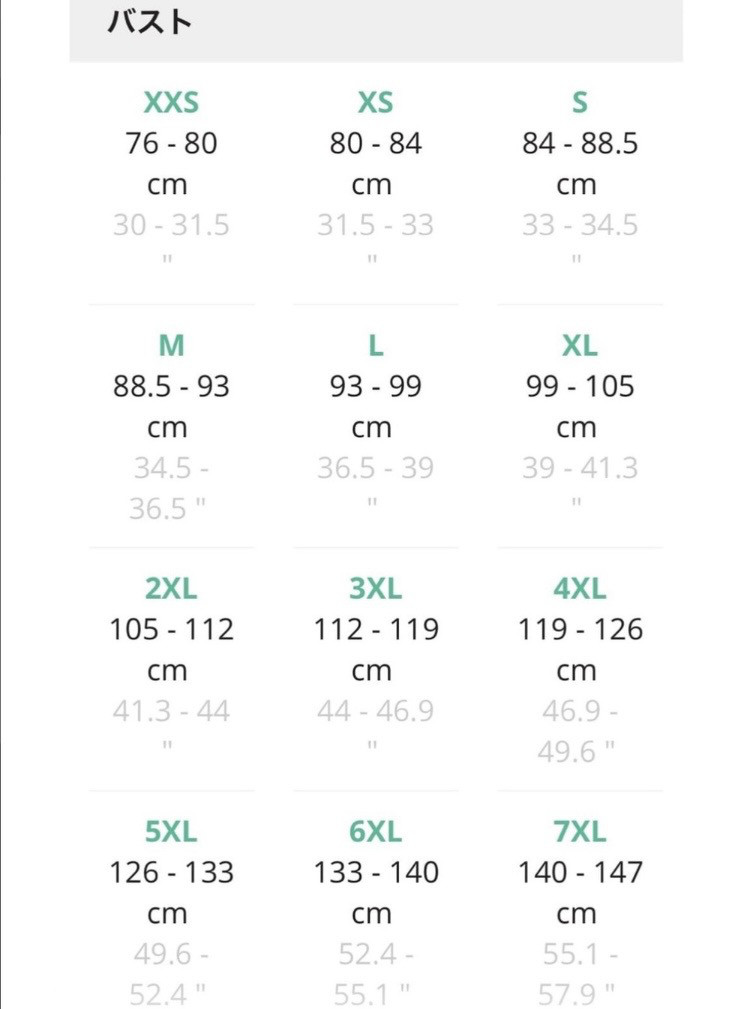Pick the 4XL size label

coord(579,588)
